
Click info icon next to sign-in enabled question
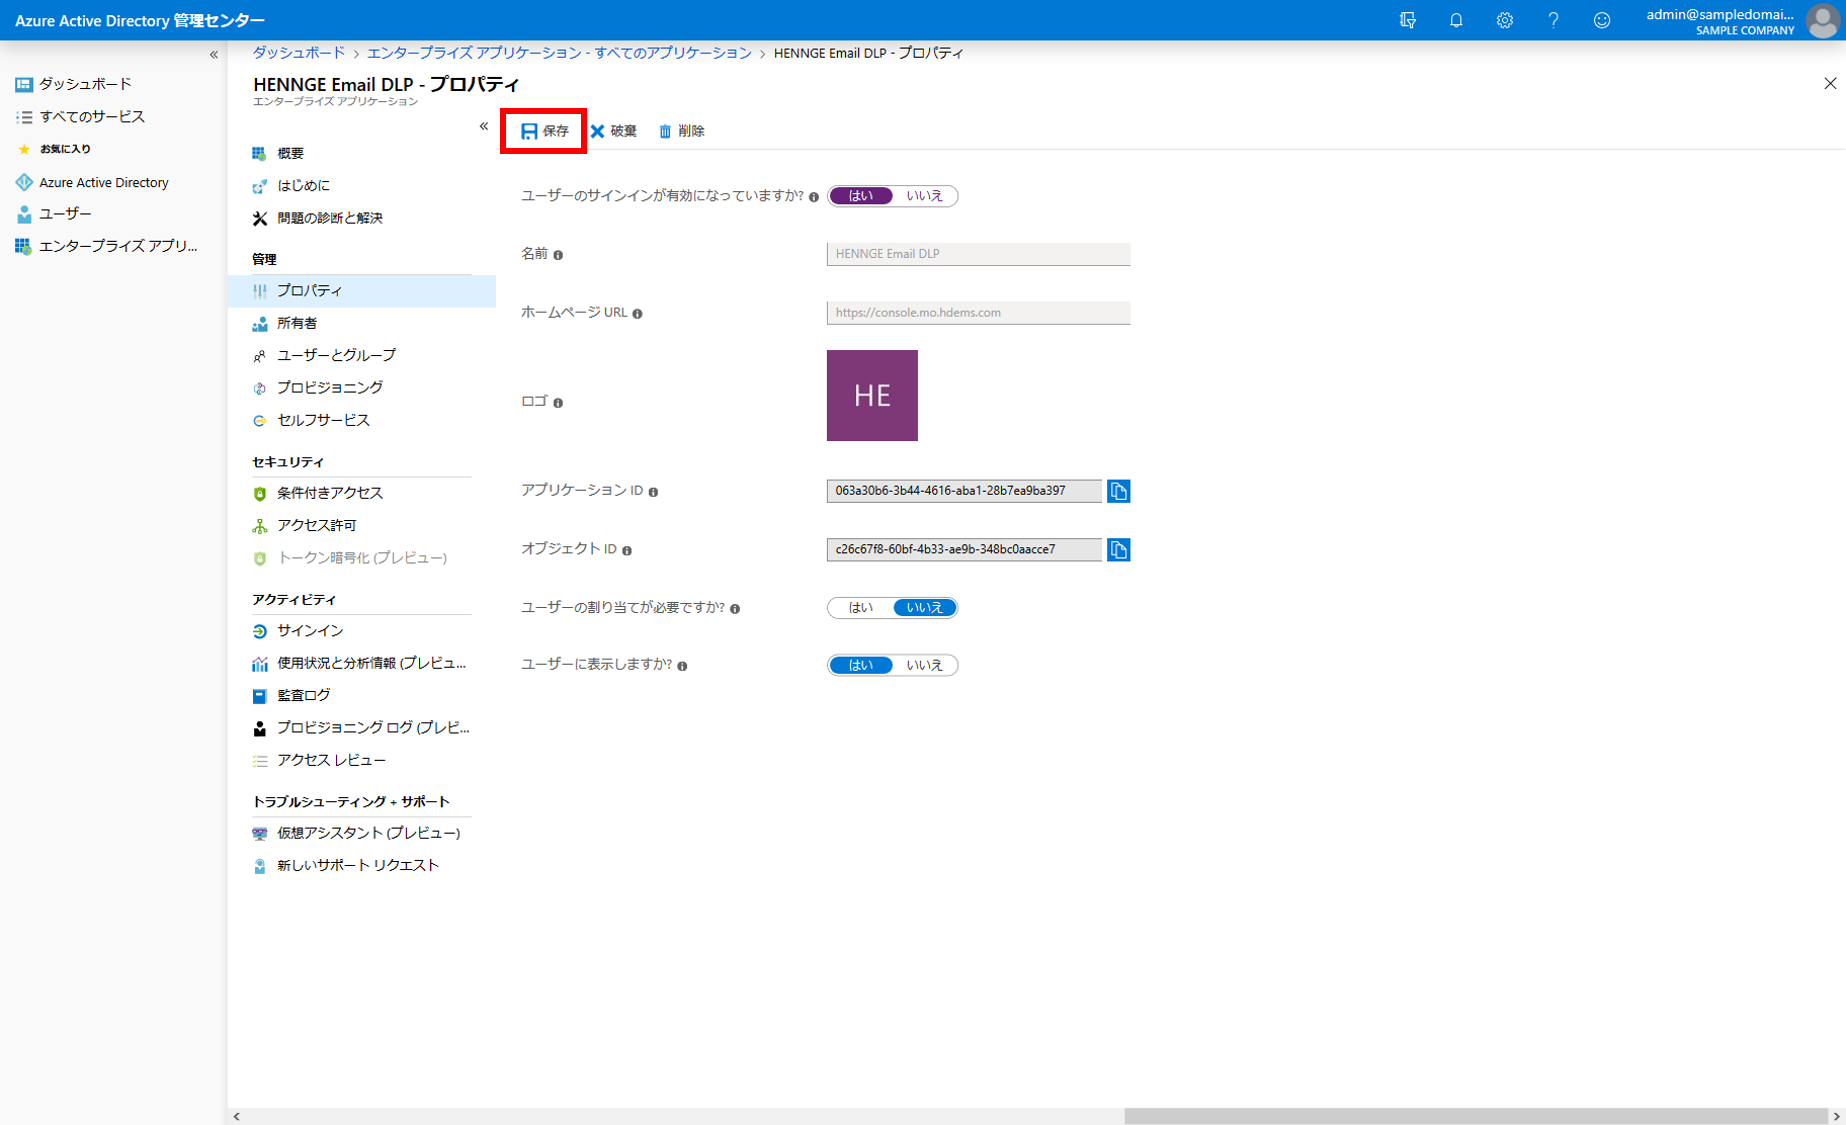click(814, 197)
